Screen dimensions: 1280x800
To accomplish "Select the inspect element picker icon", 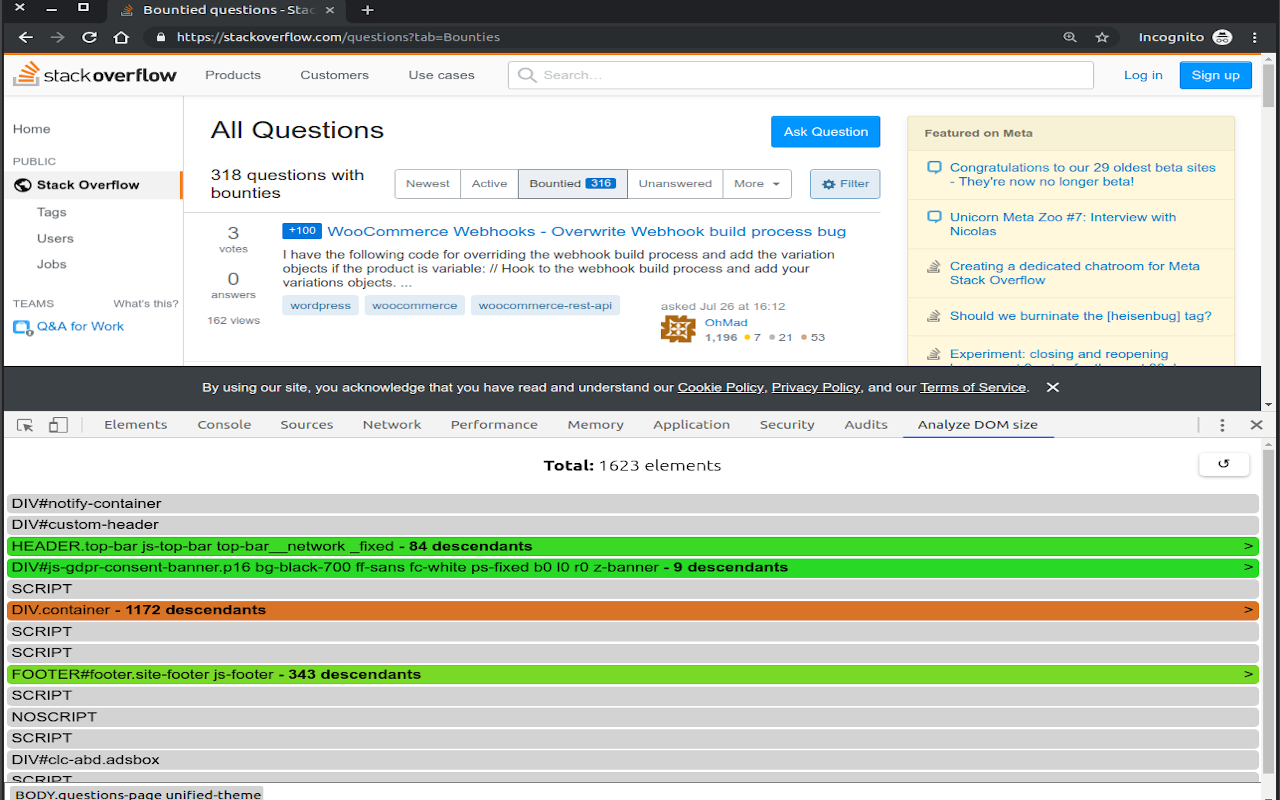I will pyautogui.click(x=26, y=425).
